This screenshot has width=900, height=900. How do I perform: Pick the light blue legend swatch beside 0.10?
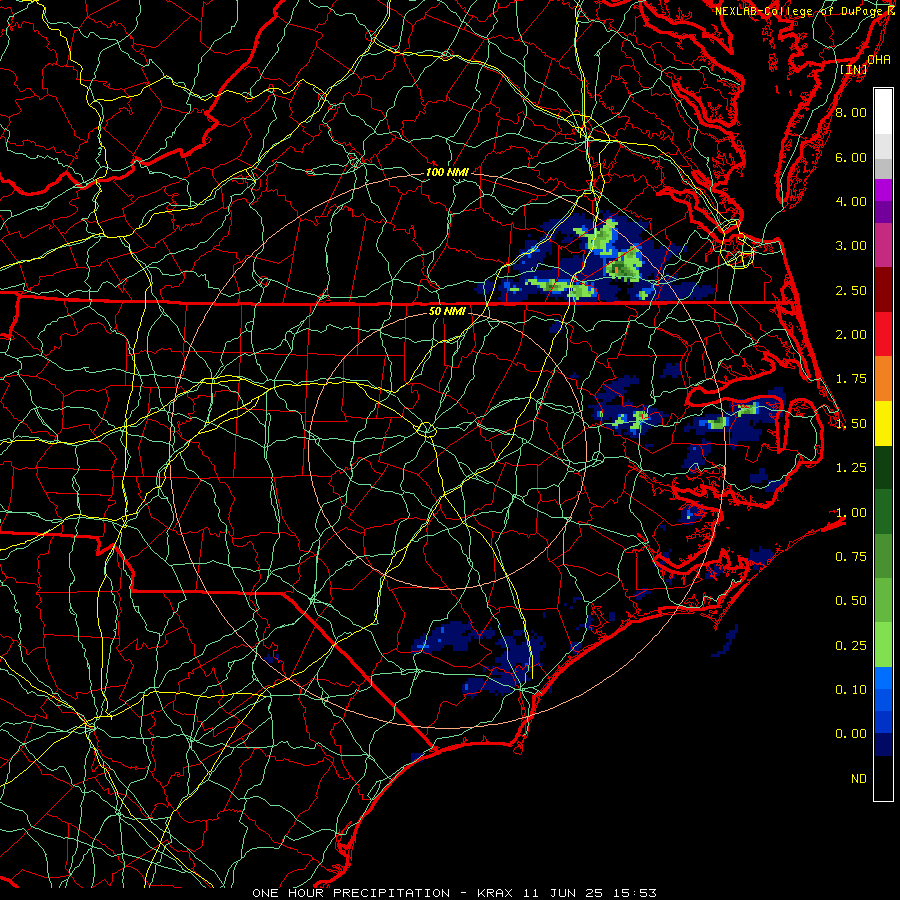click(883, 678)
